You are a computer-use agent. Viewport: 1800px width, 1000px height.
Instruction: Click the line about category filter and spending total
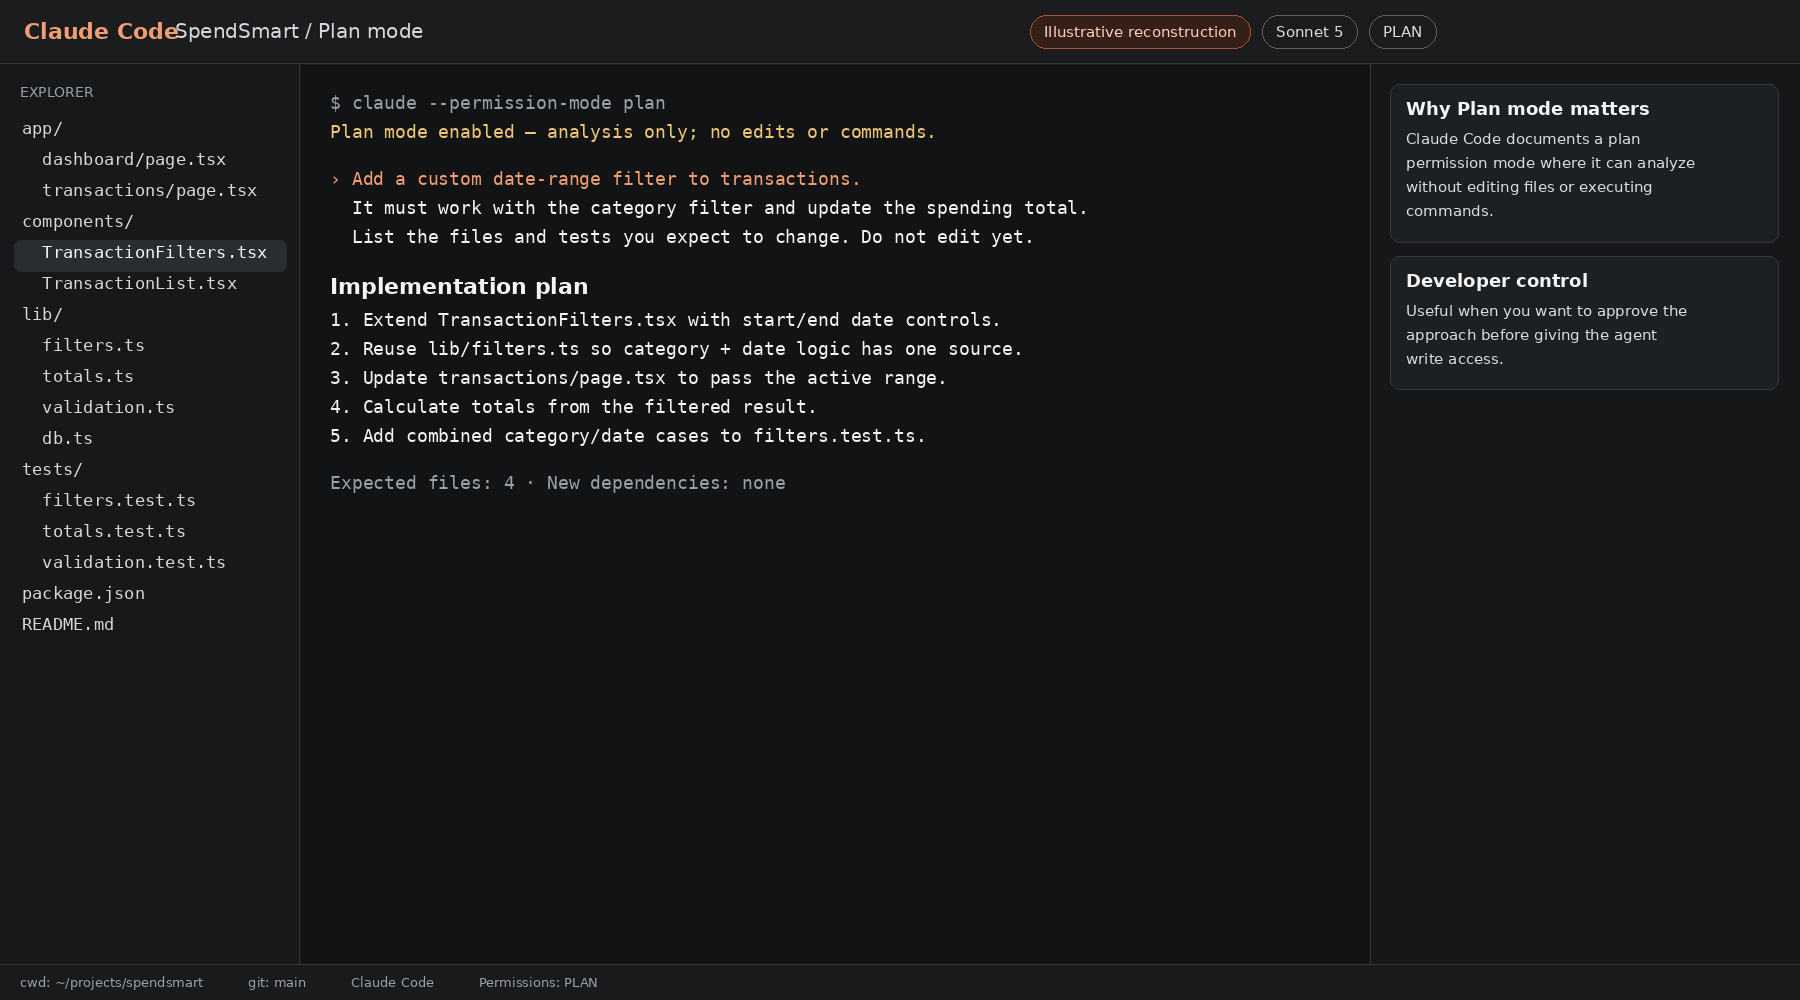point(720,208)
